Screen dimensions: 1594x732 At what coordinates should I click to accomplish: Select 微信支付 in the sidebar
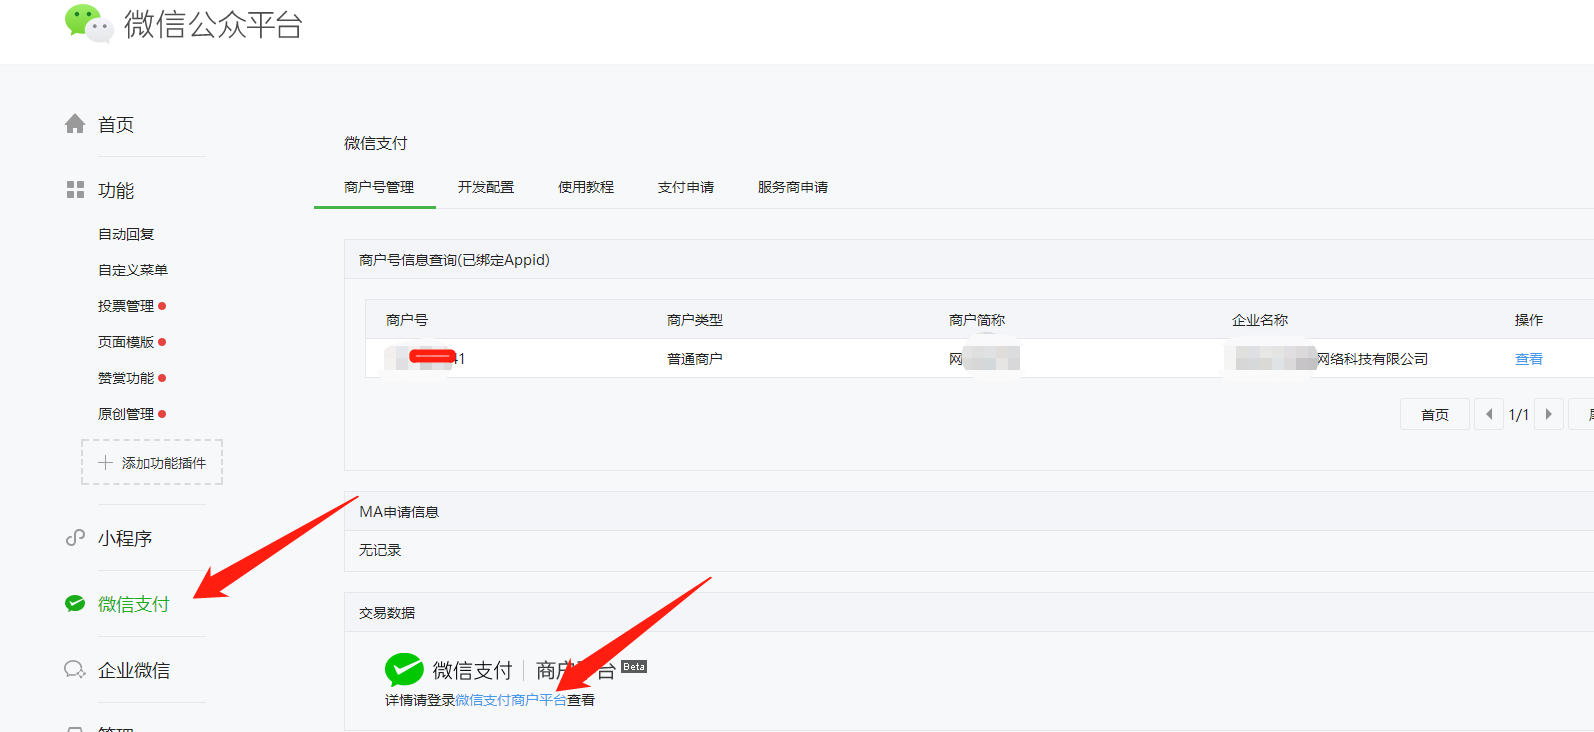click(134, 604)
